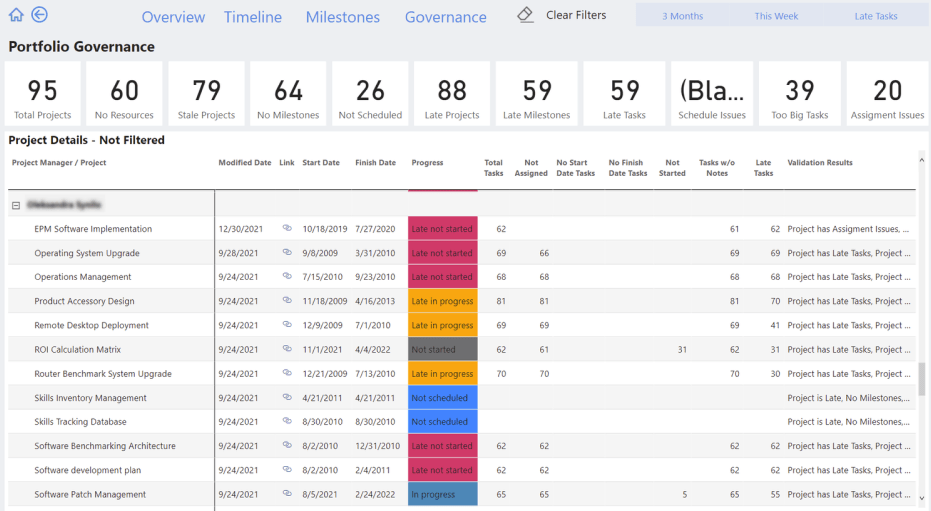Switch to the Governance tab

coord(446,17)
